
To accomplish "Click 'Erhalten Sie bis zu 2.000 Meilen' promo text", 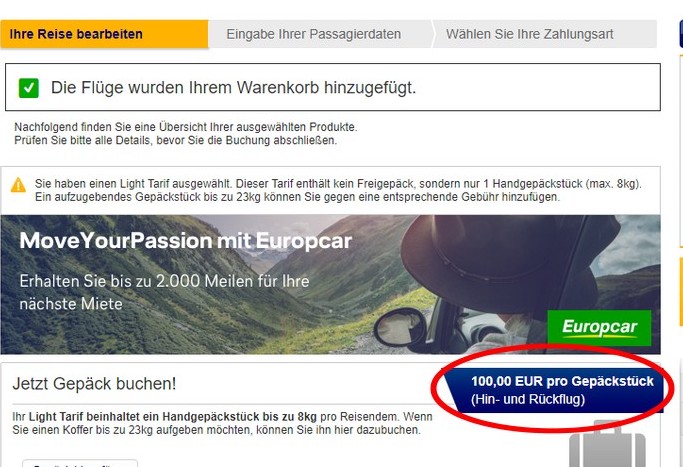I will [164, 292].
